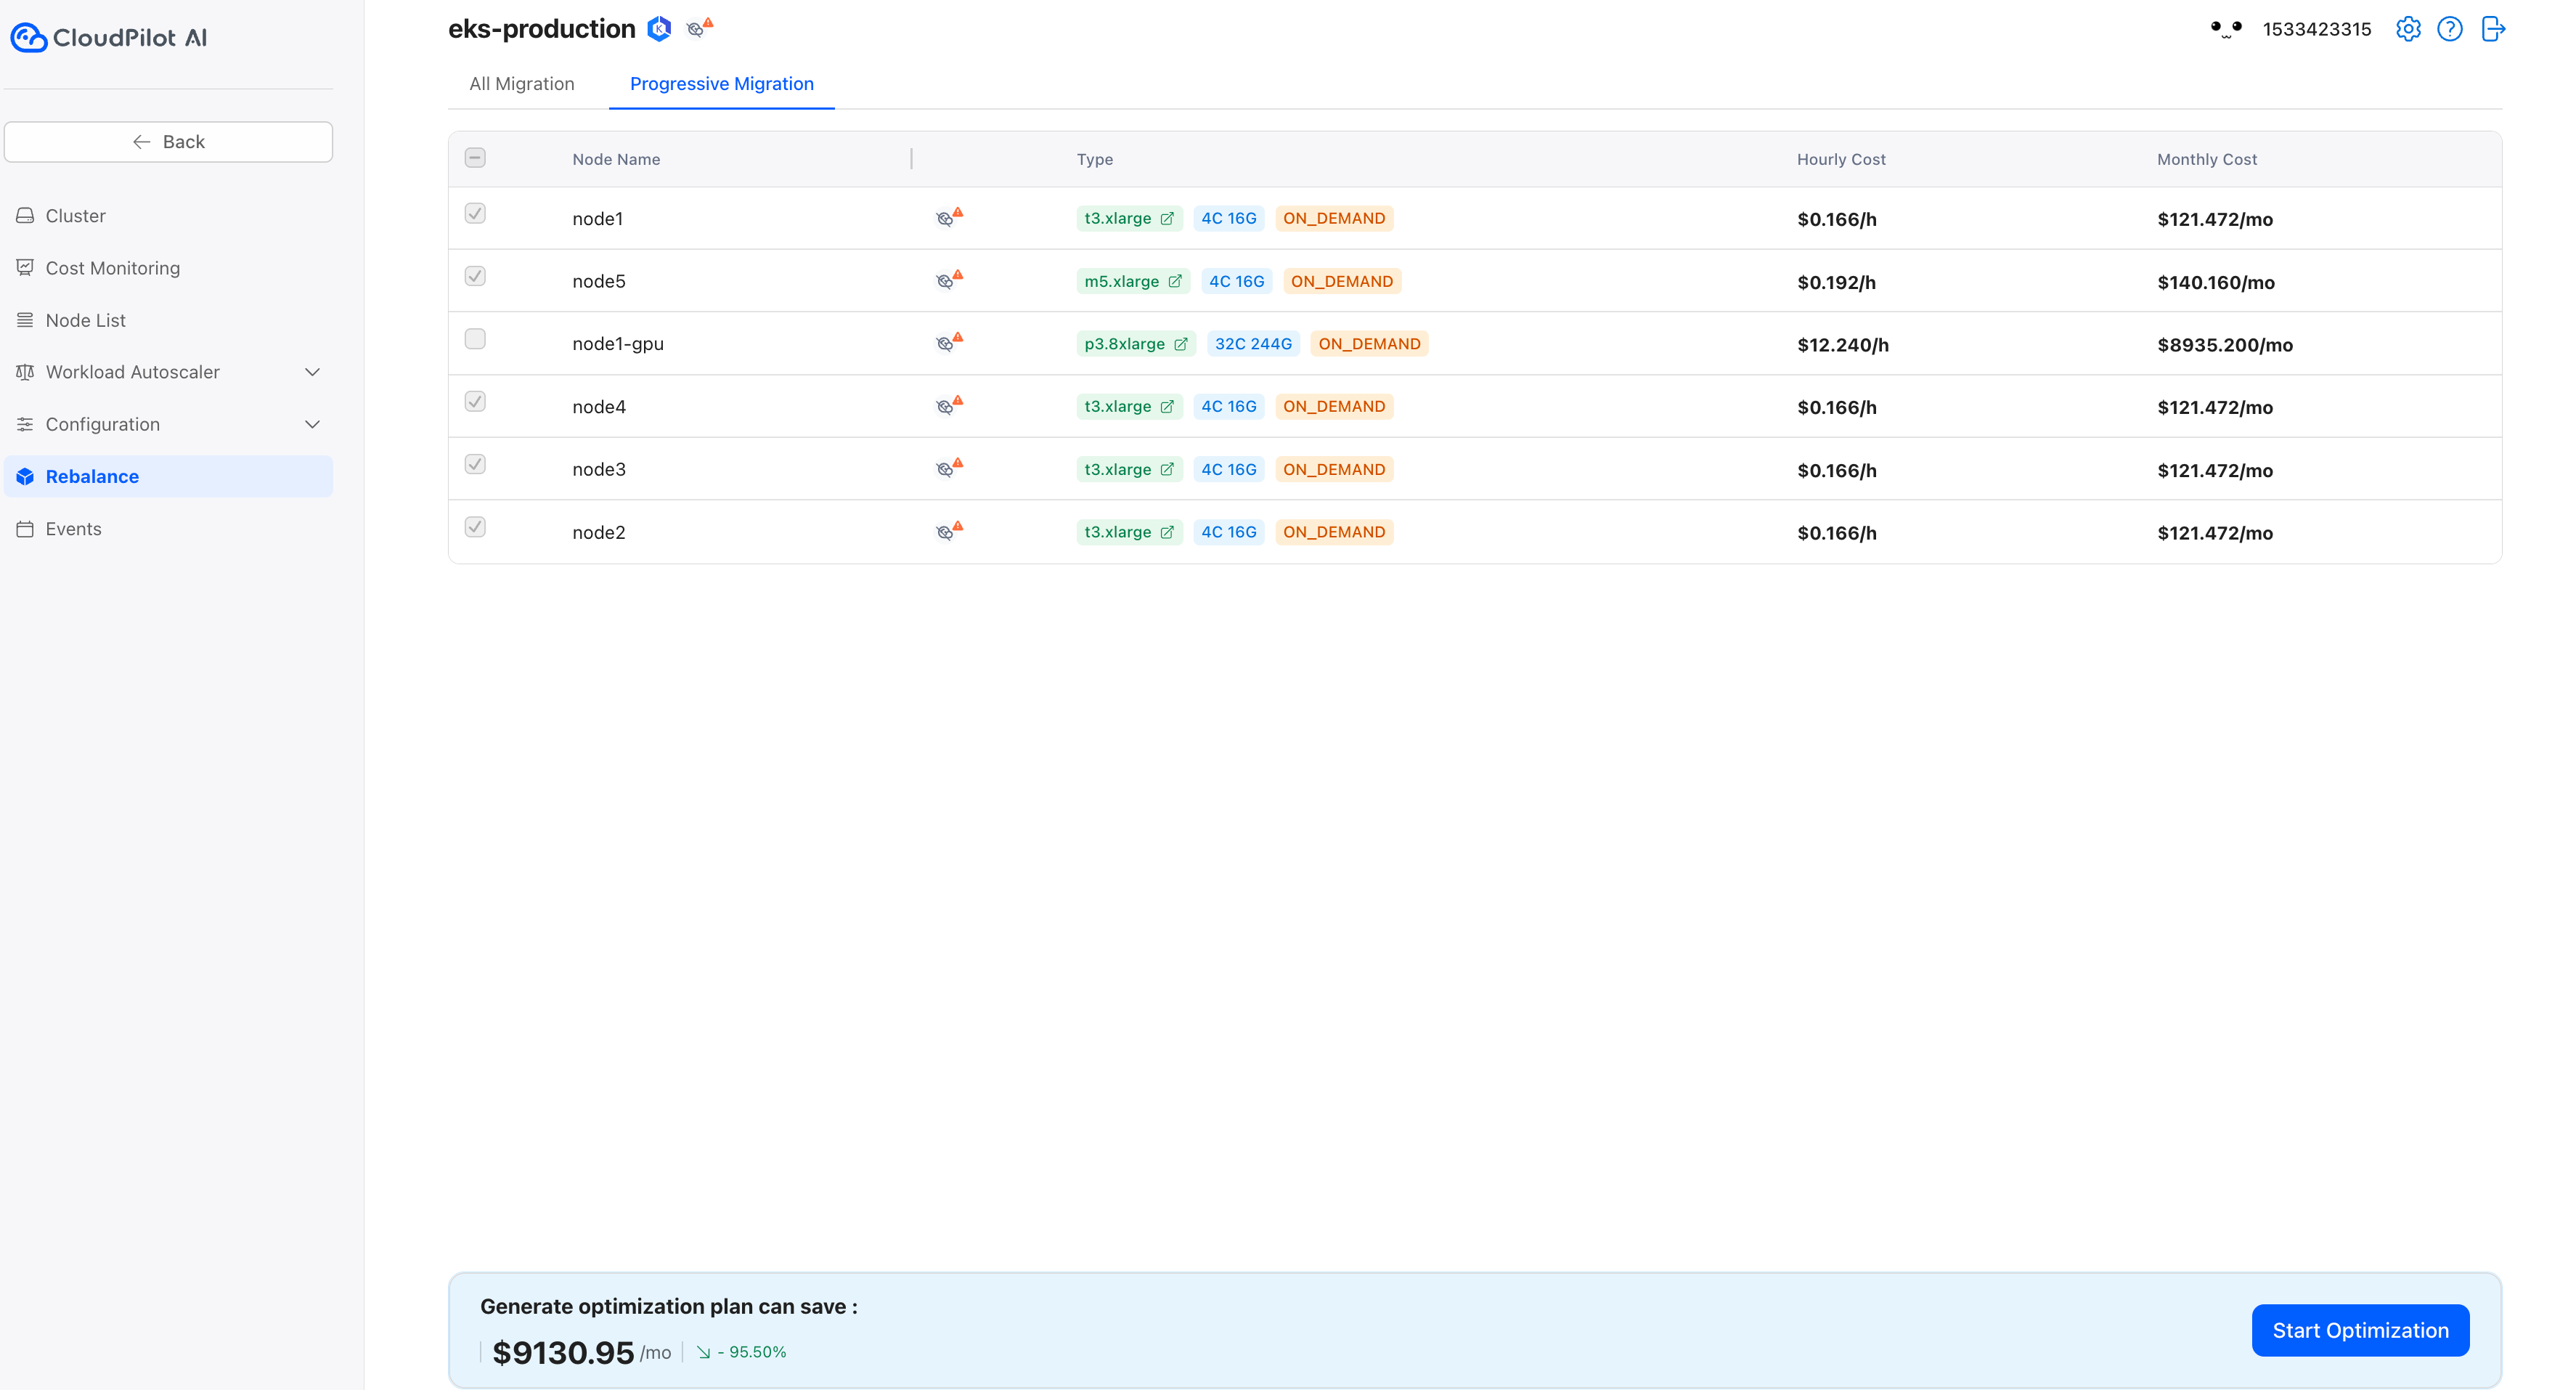Check the node1-gpu row checkbox
This screenshot has height=1390, width=2576.
click(x=475, y=339)
